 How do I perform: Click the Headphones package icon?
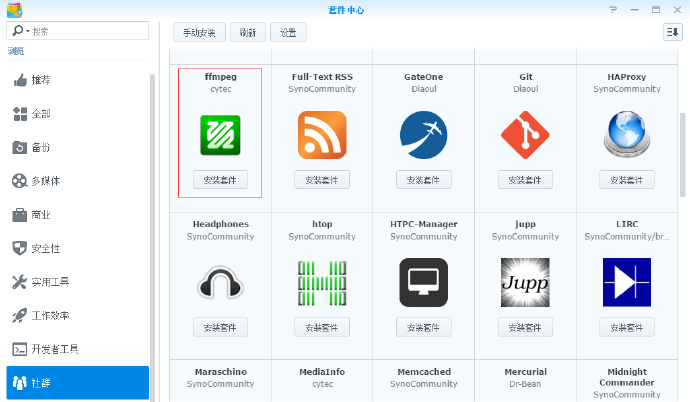220,282
